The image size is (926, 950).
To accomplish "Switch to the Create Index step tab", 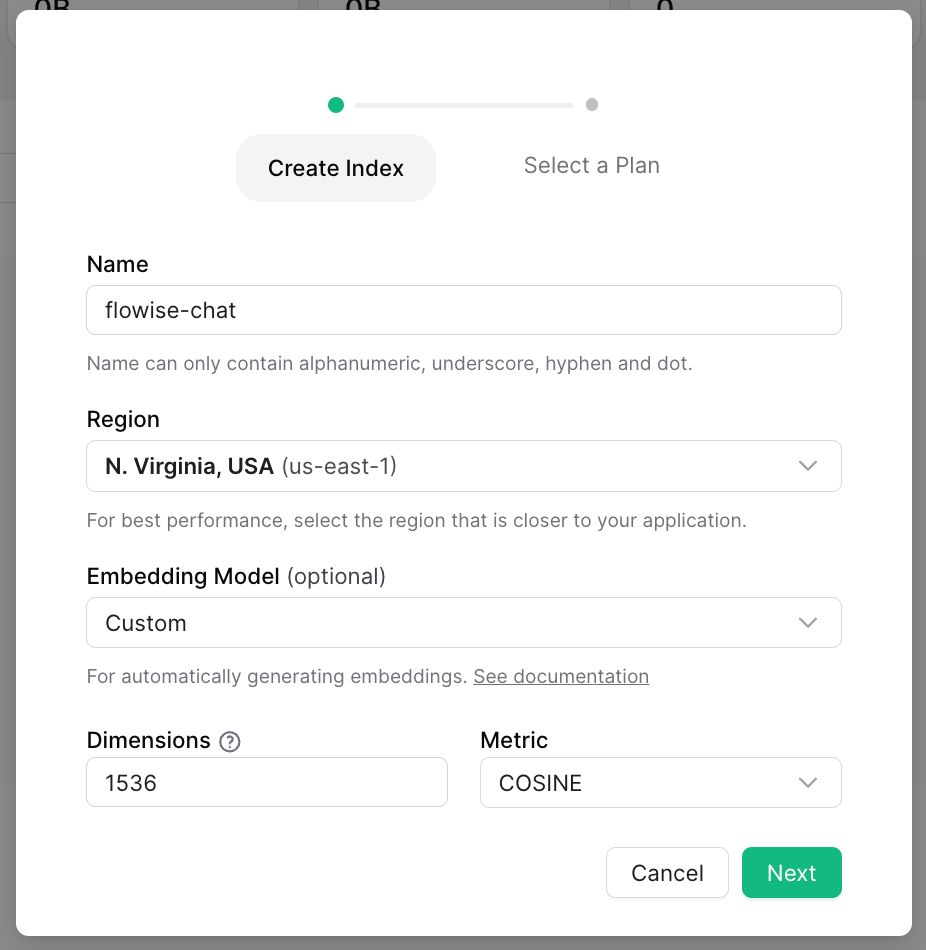I will 336,168.
